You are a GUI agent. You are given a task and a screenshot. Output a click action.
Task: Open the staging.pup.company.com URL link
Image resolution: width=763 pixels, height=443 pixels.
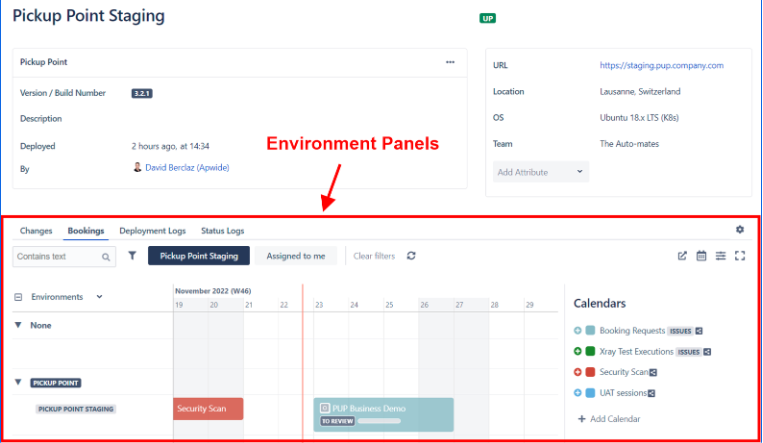click(x=661, y=65)
